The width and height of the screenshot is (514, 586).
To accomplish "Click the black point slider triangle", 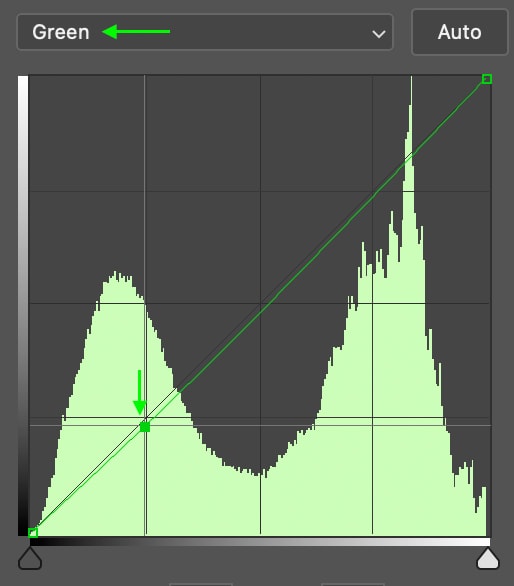I will click(30, 558).
